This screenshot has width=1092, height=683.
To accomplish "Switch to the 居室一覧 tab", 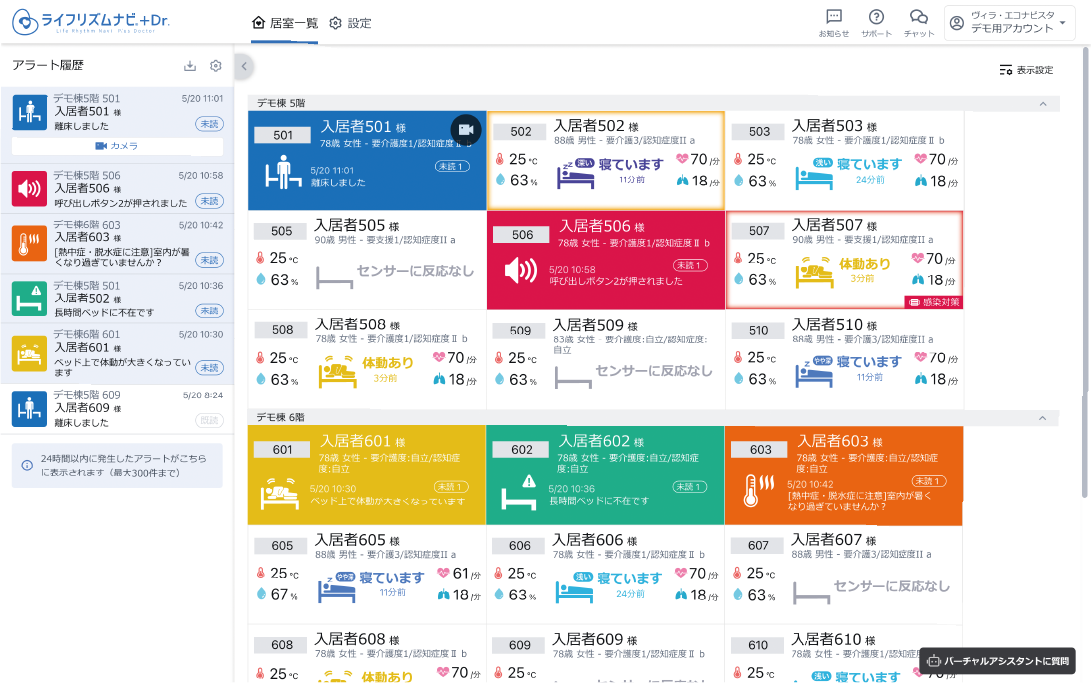I will pyautogui.click(x=285, y=22).
